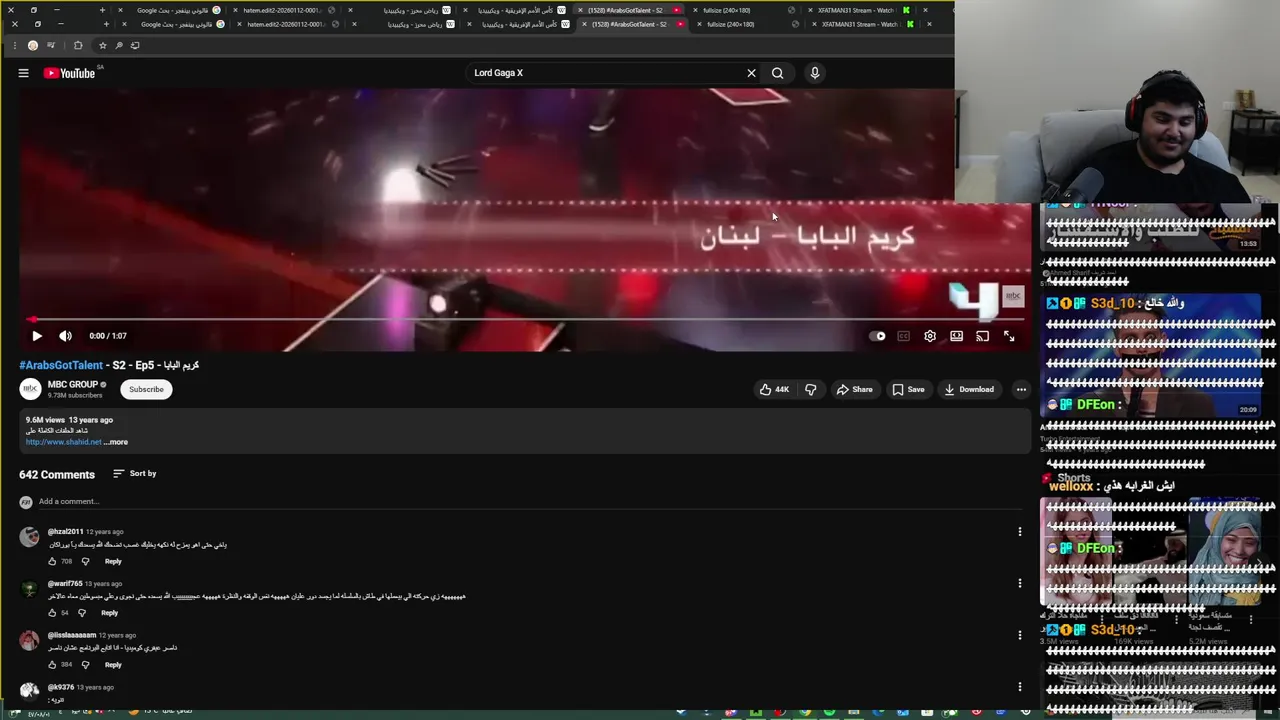1280x720 pixels.
Task: Like the video with 44K likes
Action: point(774,389)
